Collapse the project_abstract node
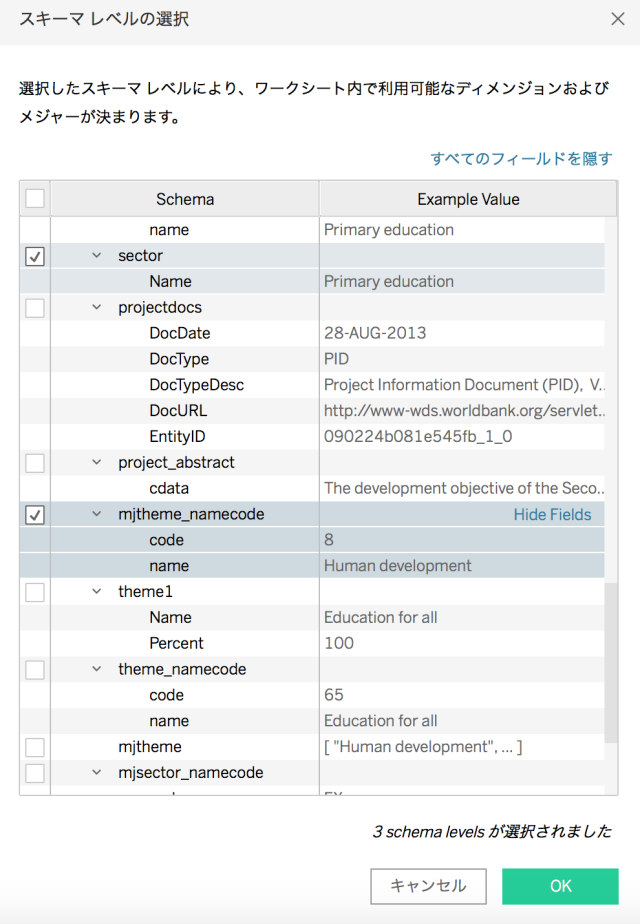Viewport: 640px width, 924px height. tap(97, 463)
